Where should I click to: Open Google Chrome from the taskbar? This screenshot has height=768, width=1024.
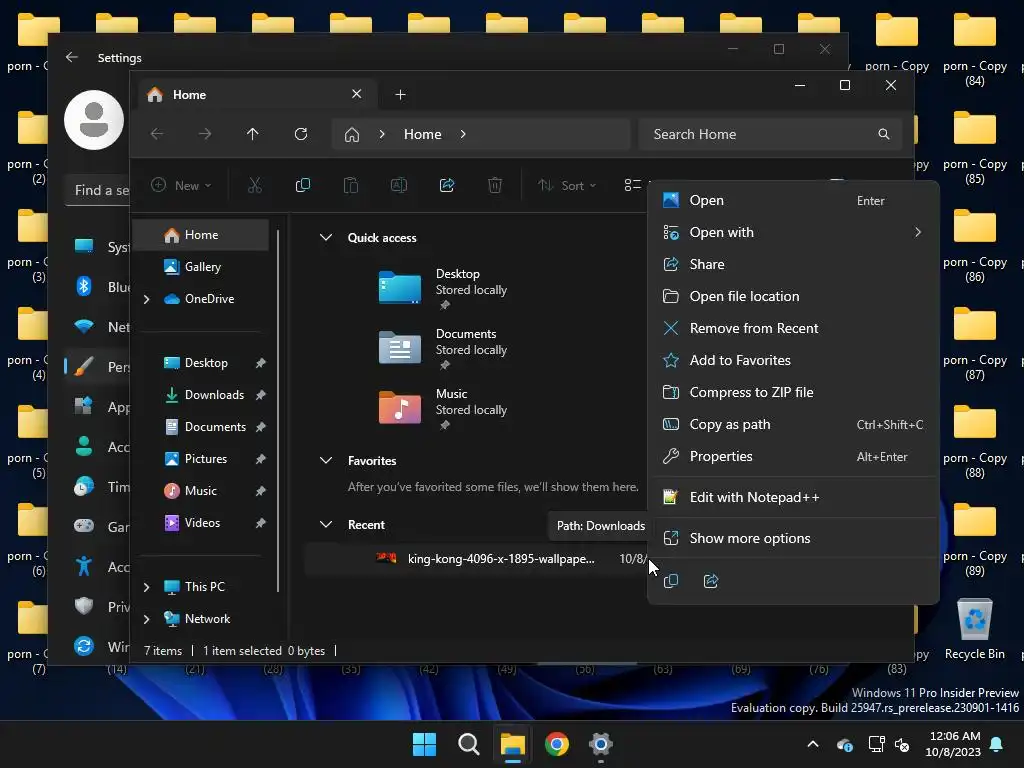(x=556, y=744)
